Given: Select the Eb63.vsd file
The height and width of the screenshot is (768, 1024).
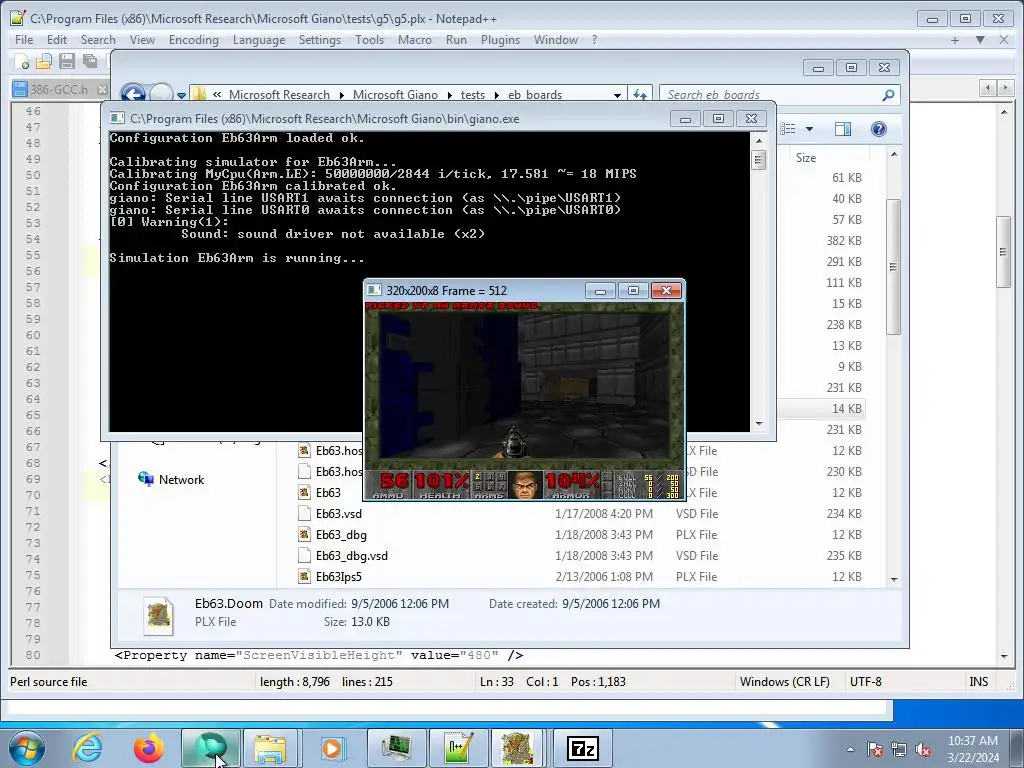Looking at the screenshot, I should [x=339, y=513].
